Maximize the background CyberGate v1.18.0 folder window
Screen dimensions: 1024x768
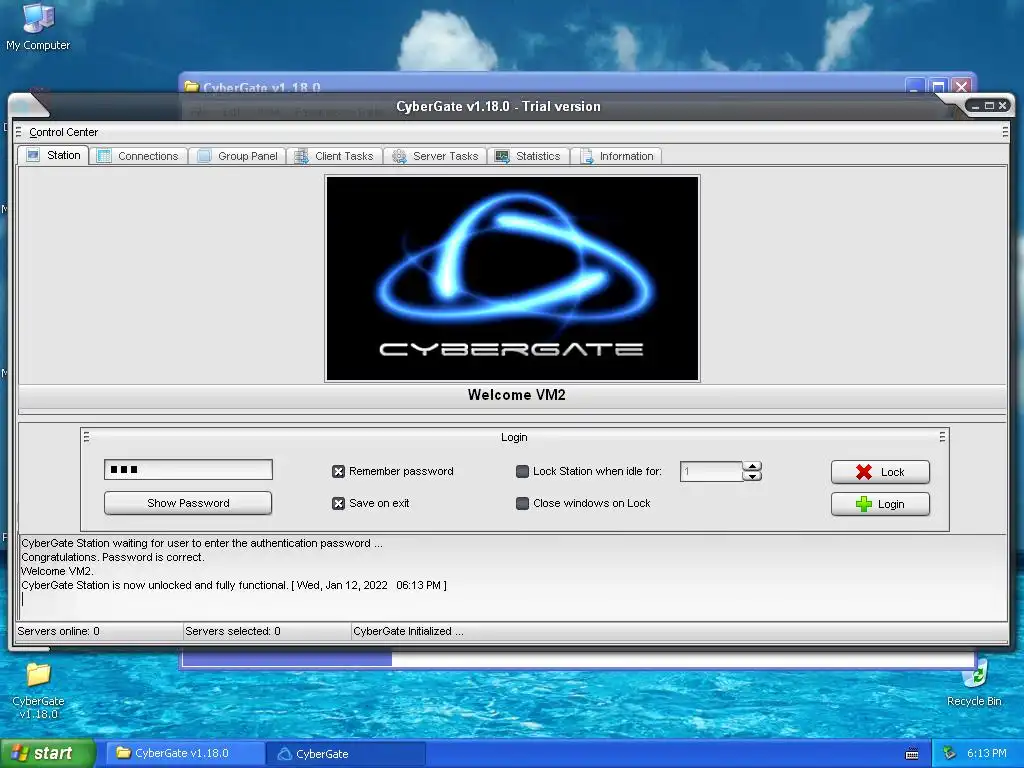938,86
